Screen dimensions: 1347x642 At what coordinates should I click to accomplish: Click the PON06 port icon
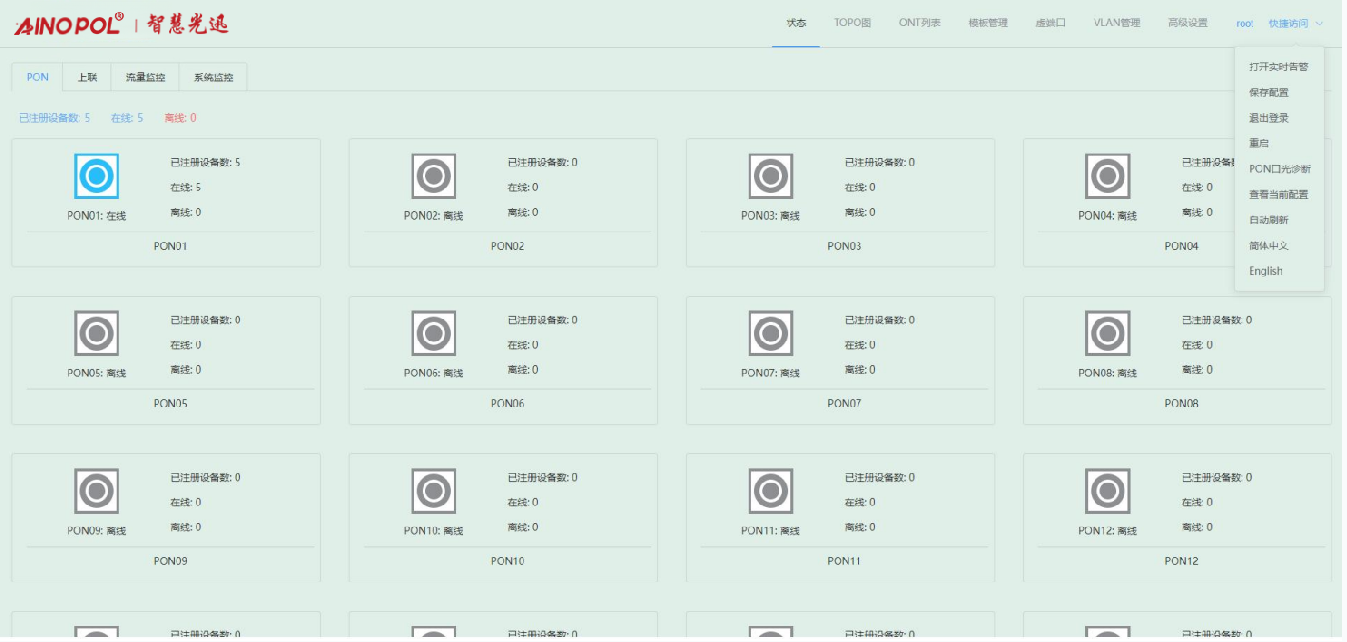click(x=434, y=334)
